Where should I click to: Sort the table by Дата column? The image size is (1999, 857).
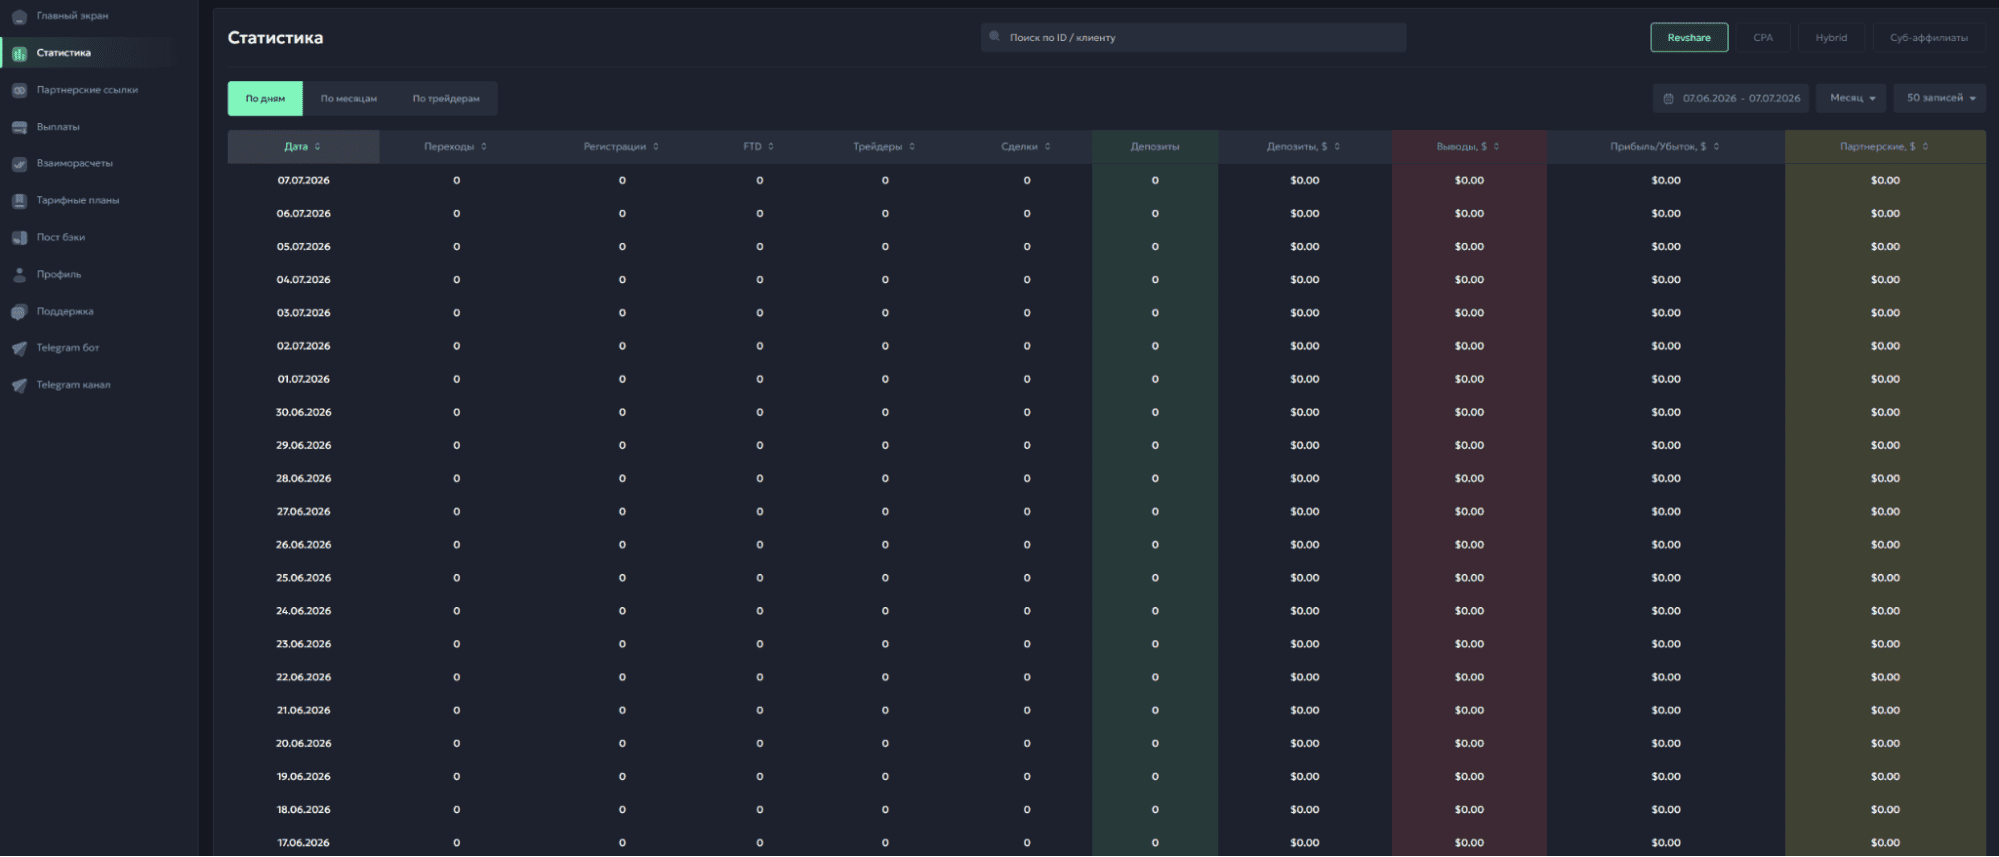[303, 146]
